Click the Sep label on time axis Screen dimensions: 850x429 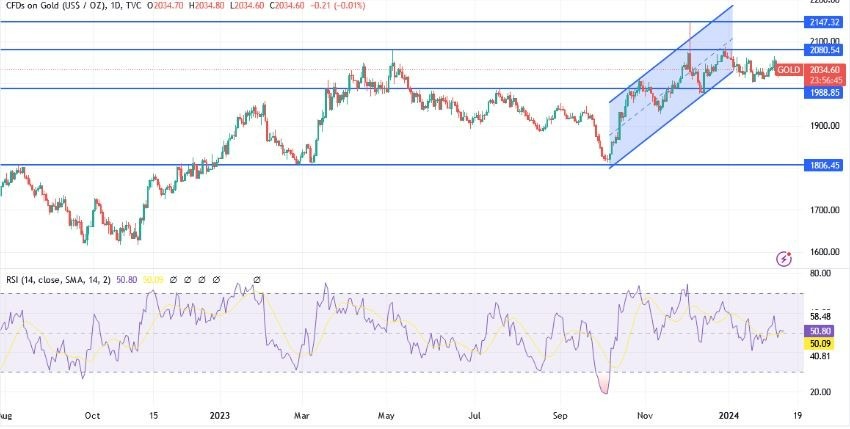[x=560, y=415]
